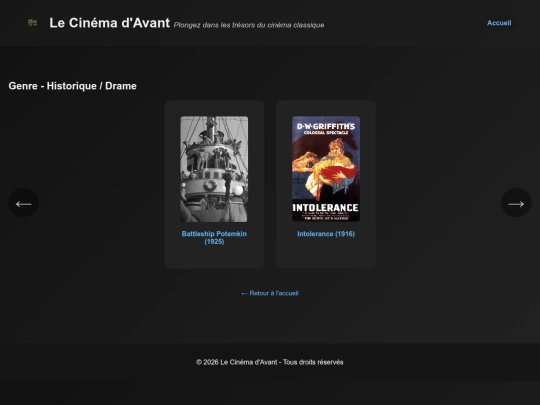Open the Accueil navigation link
540x405 pixels.
coord(499,23)
